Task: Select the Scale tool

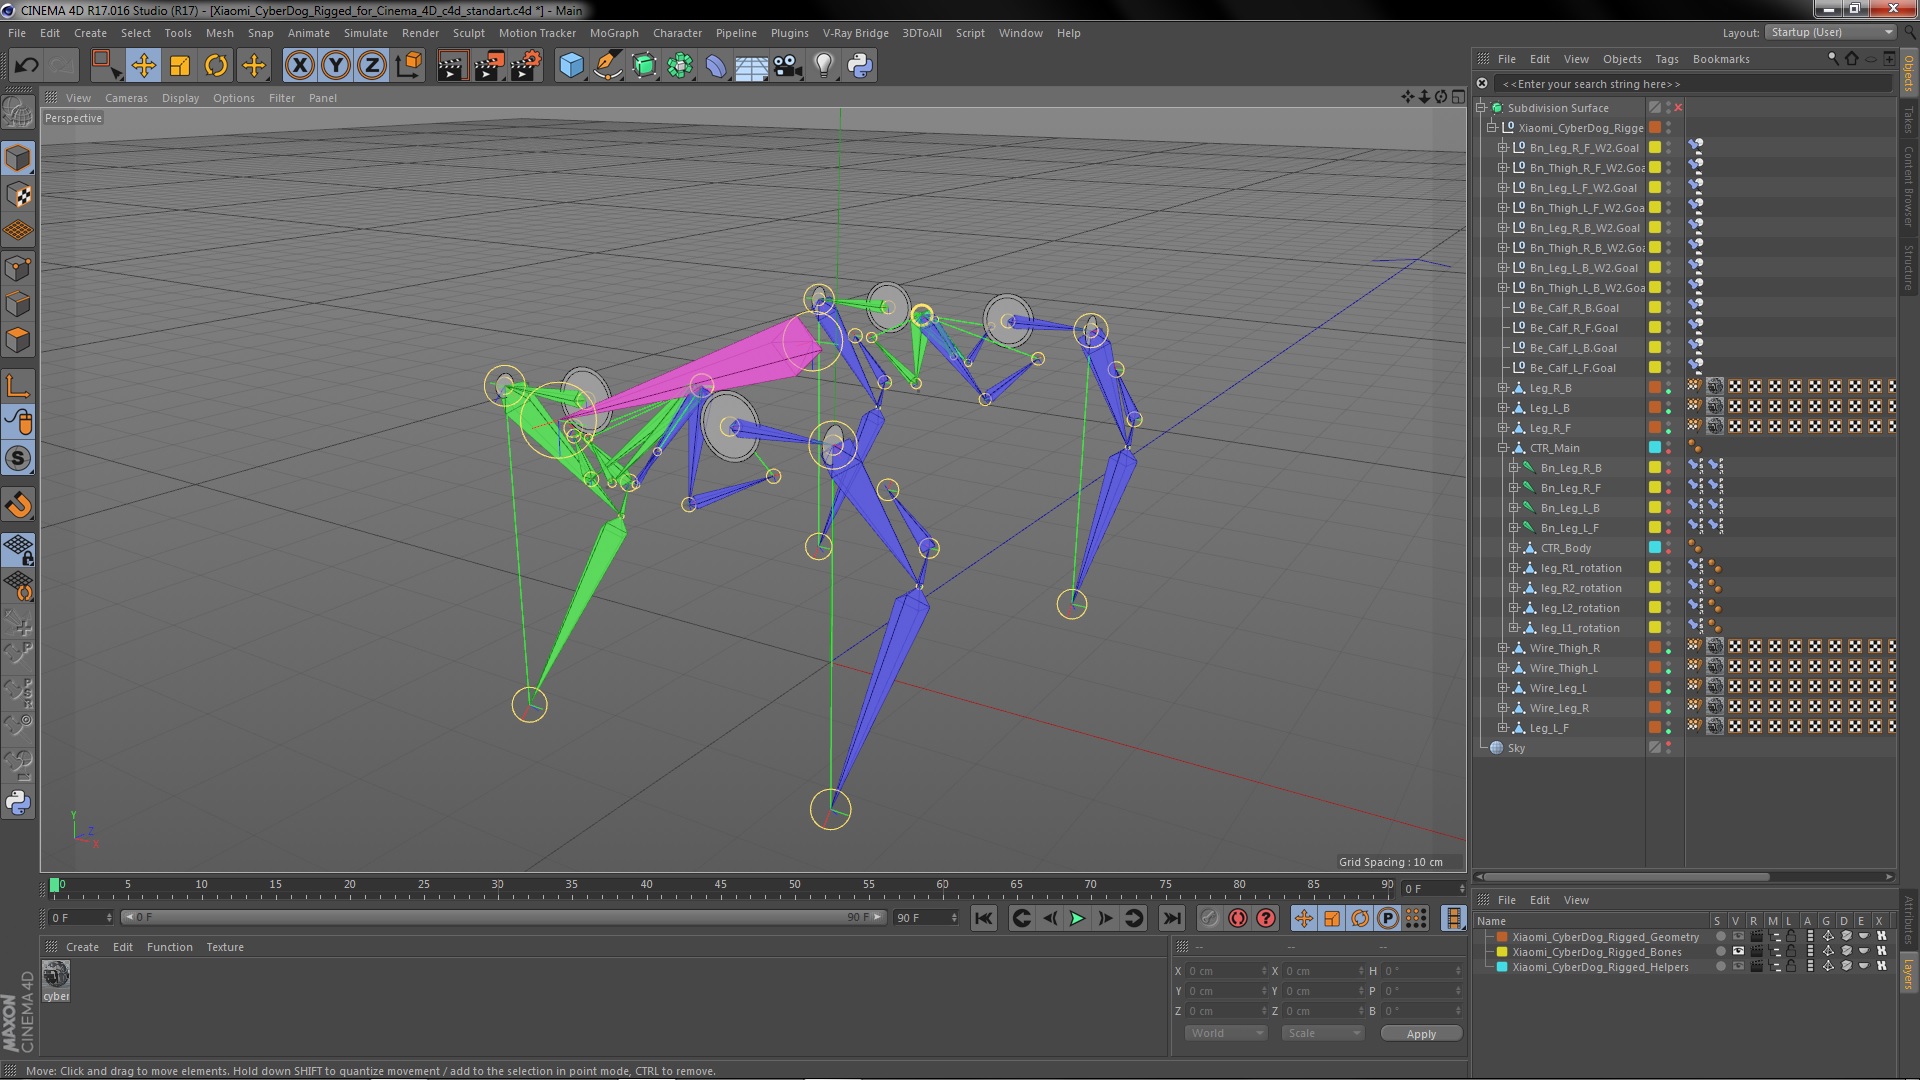Action: tap(180, 66)
